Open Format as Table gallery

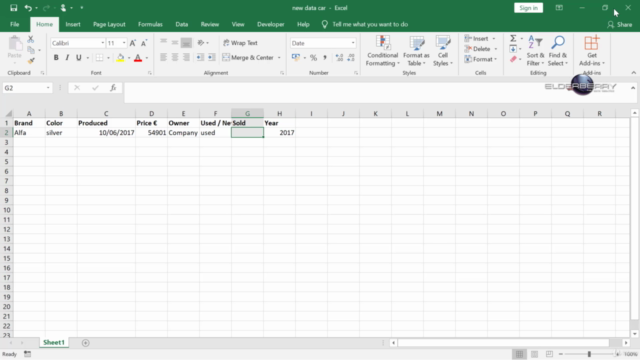[x=416, y=51]
